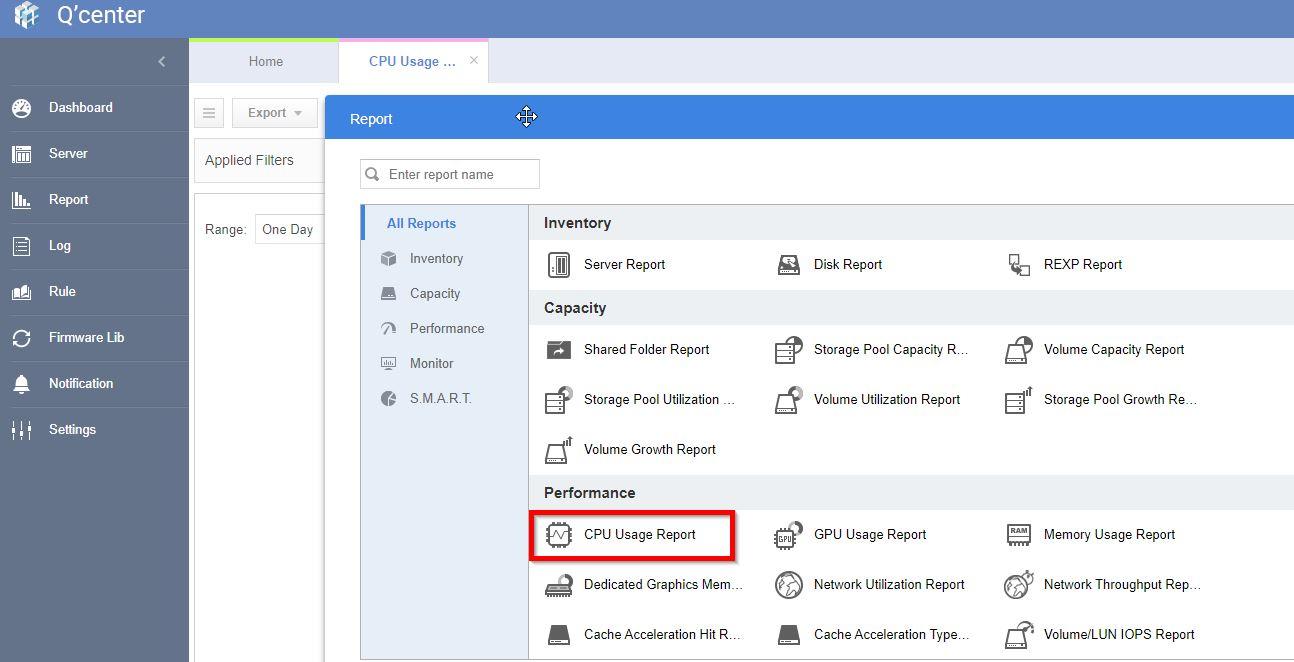
Task: Click the Performance section heading
Action: tap(589, 493)
